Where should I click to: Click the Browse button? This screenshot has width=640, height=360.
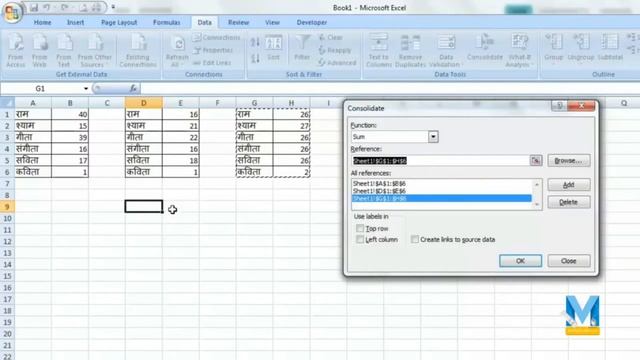click(569, 160)
